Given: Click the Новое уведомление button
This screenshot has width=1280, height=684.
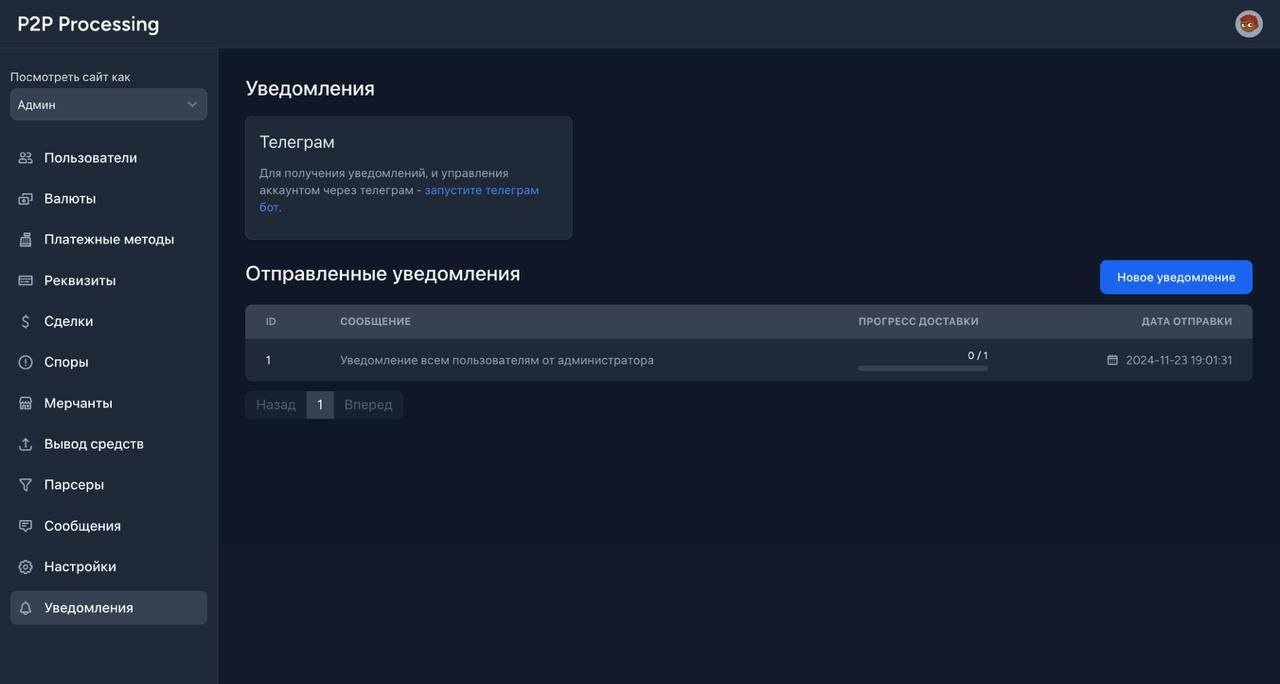Looking at the screenshot, I should coord(1176,277).
